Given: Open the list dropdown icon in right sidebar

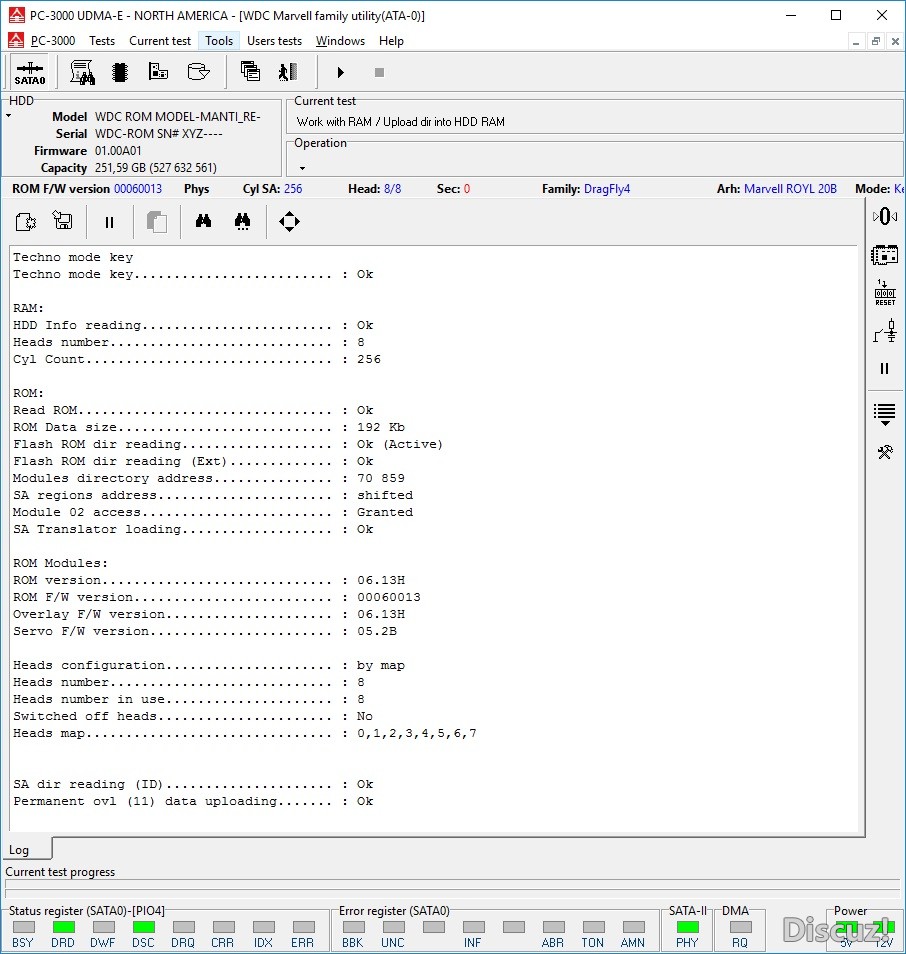Looking at the screenshot, I should click(884, 412).
